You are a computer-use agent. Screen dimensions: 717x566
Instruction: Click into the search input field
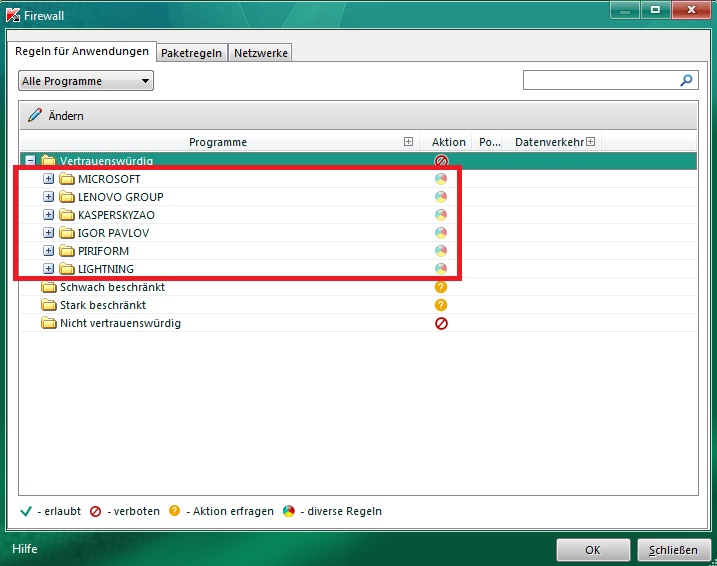click(x=601, y=80)
